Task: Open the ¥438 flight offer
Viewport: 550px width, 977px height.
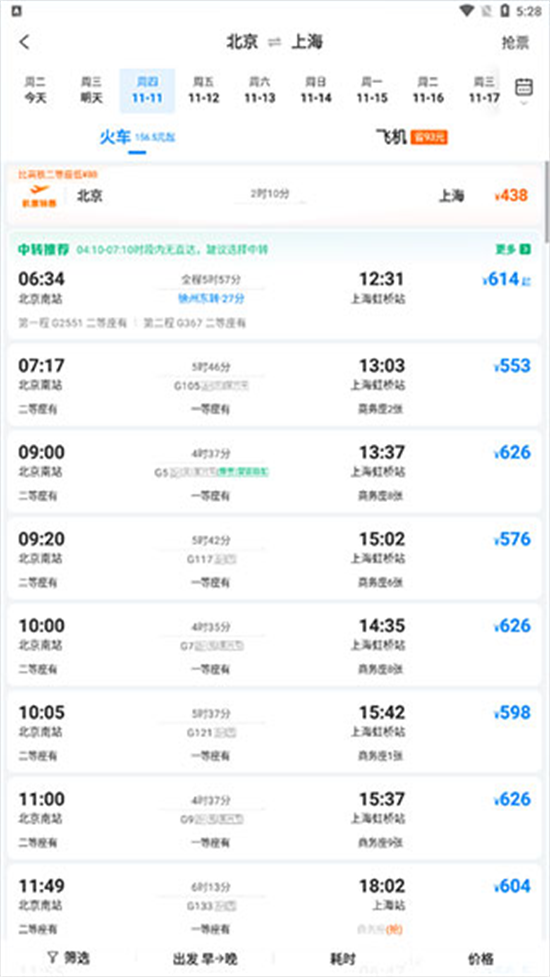Action: point(274,196)
